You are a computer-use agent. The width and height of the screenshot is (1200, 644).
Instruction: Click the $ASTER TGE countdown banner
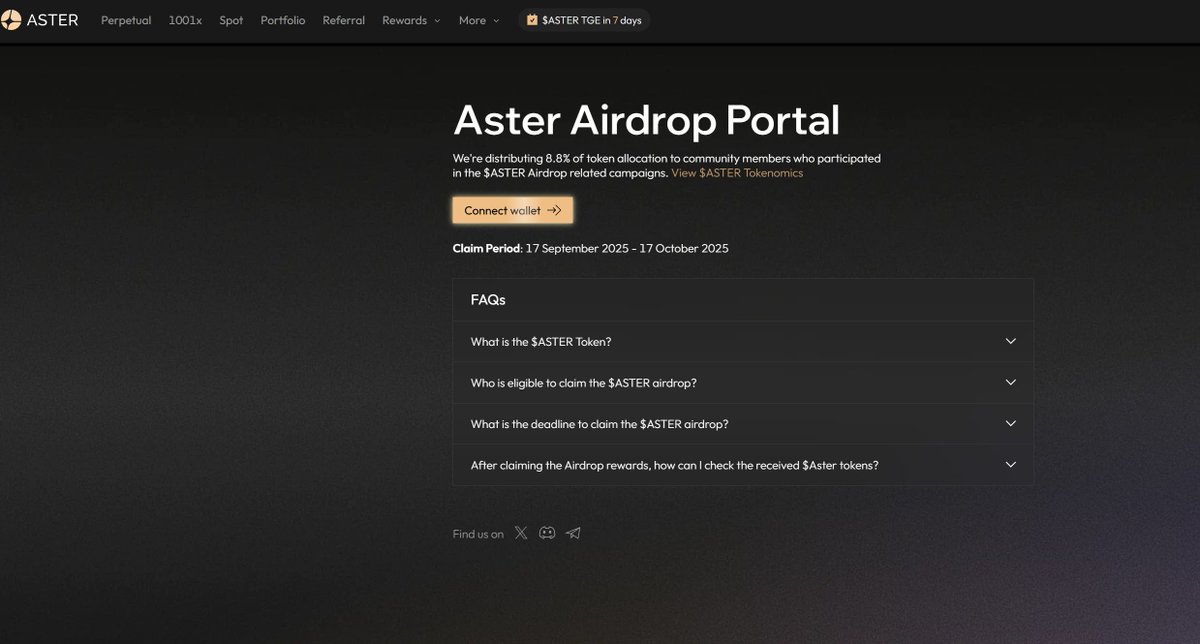(x=584, y=20)
